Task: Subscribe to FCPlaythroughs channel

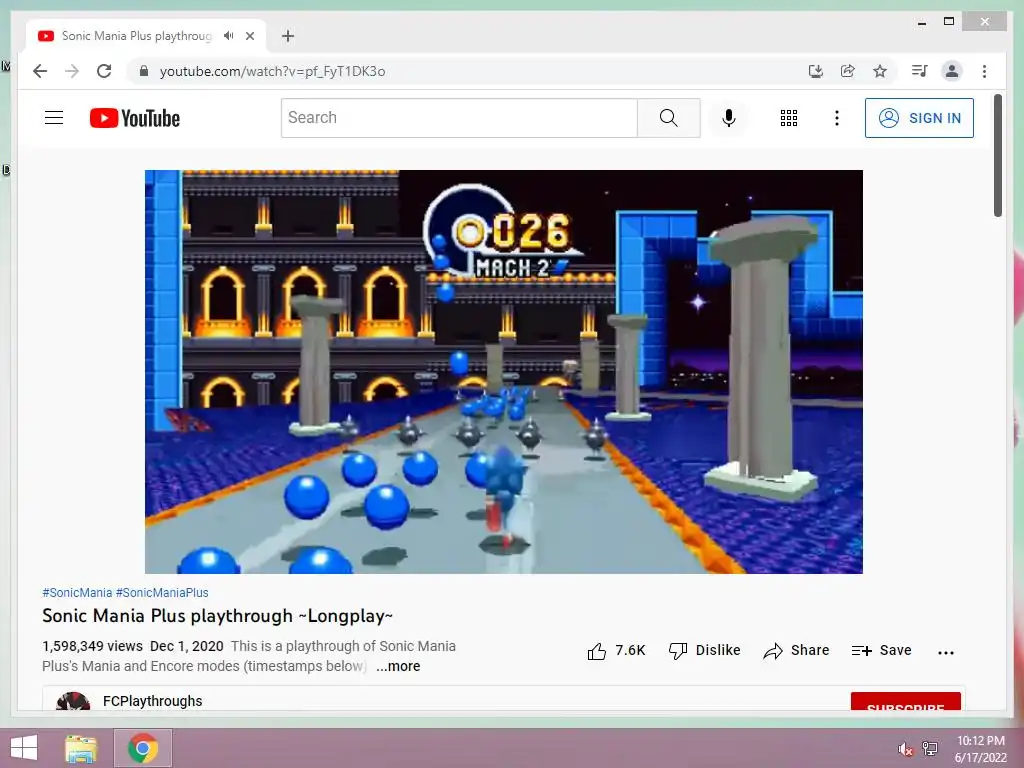Action: [x=905, y=702]
